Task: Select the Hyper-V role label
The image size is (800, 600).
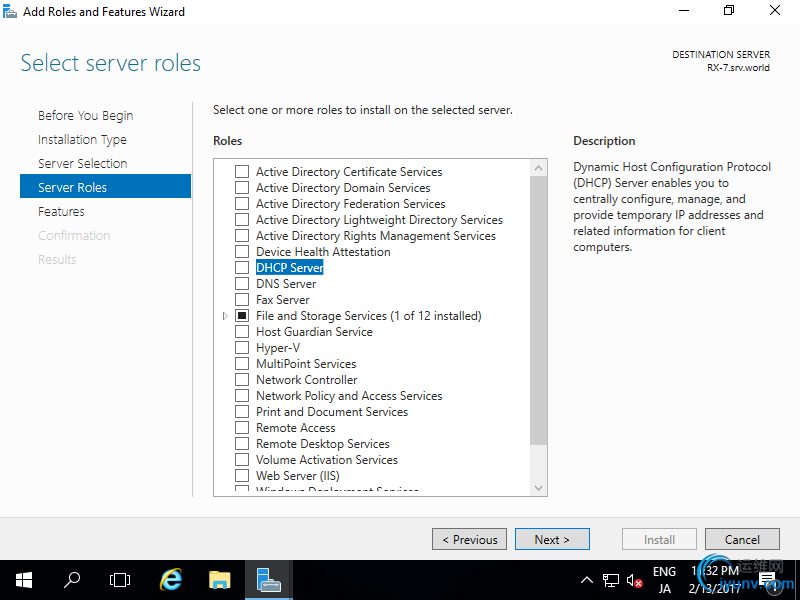Action: (278, 347)
